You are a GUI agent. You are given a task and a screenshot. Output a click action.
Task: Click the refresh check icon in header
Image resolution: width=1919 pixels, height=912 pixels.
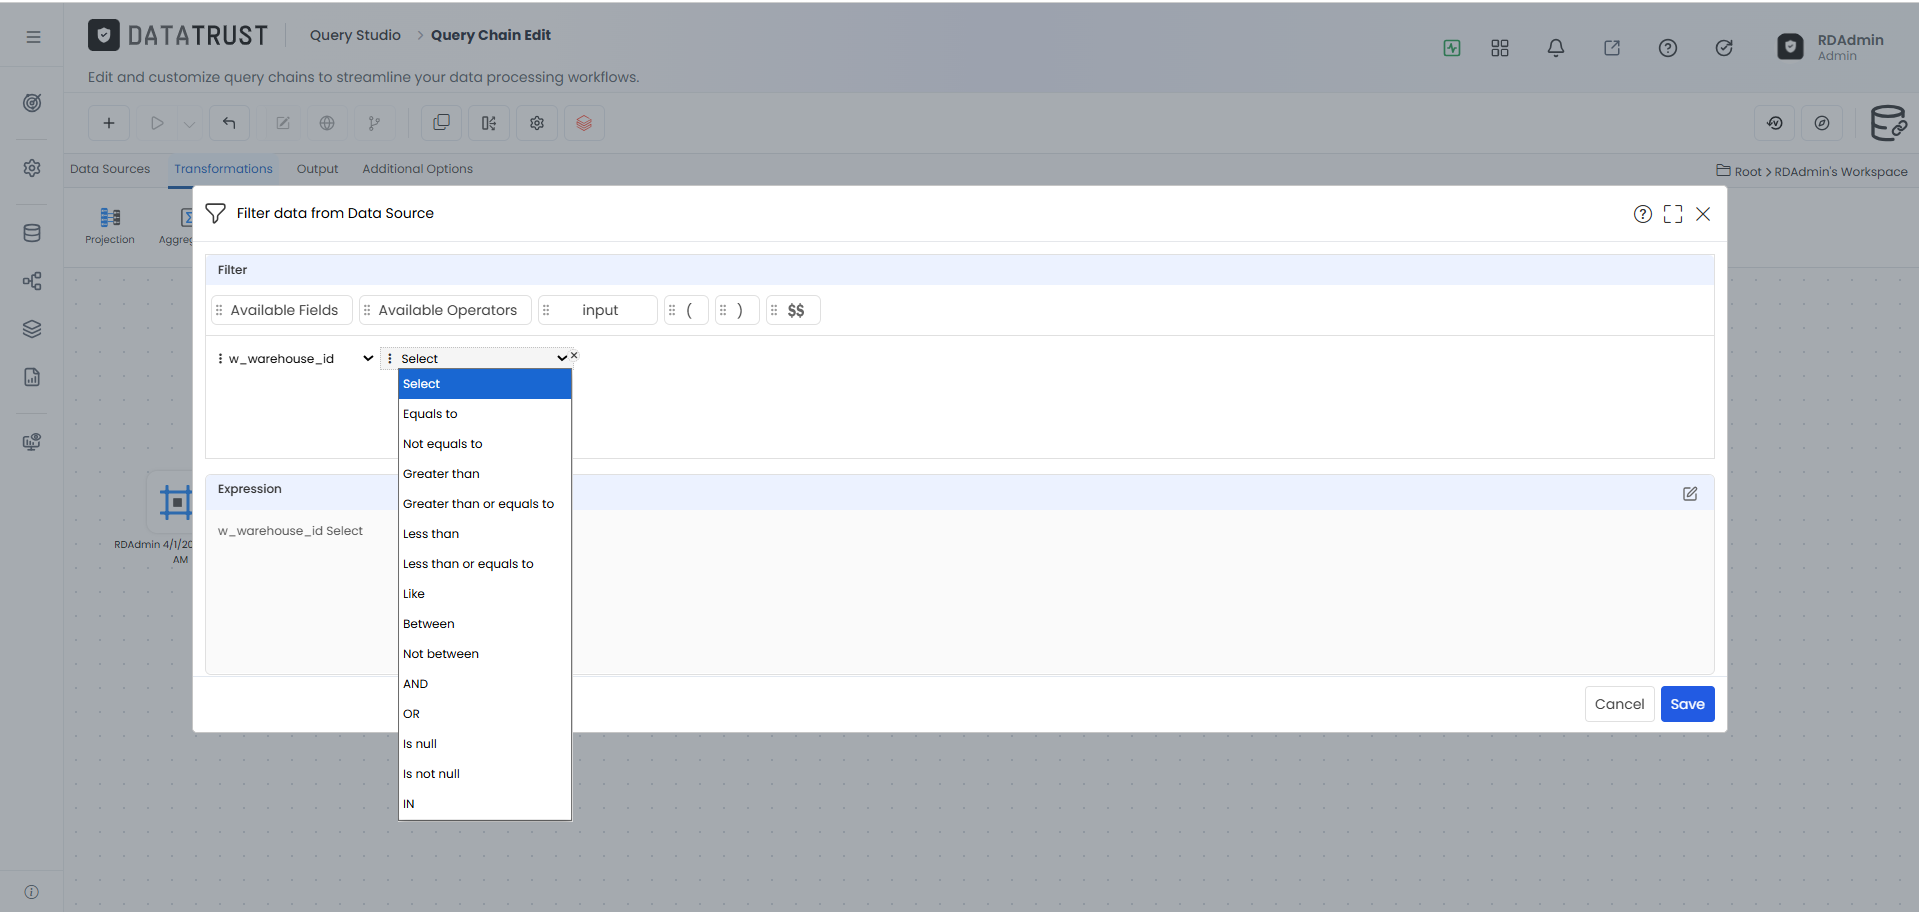1724,48
